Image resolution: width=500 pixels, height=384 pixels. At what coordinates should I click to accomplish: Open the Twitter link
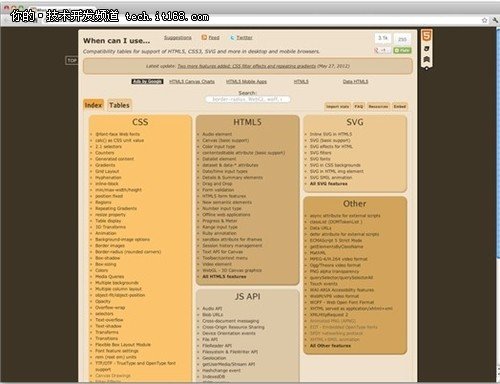tap(245, 38)
